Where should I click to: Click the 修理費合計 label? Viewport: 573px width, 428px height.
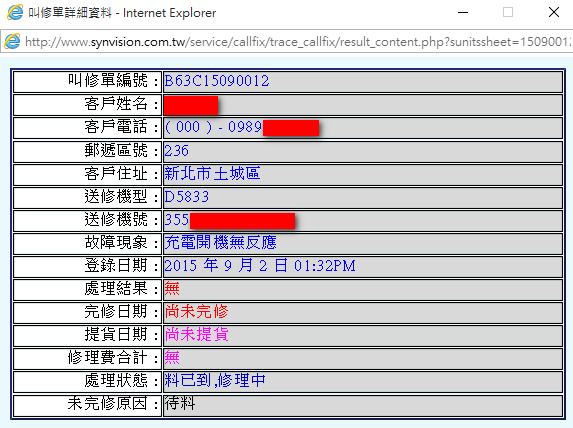114,358
